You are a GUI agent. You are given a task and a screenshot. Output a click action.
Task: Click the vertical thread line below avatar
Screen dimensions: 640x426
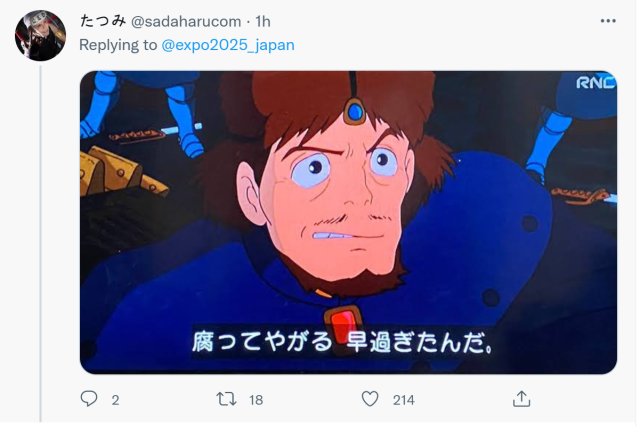pos(40,244)
